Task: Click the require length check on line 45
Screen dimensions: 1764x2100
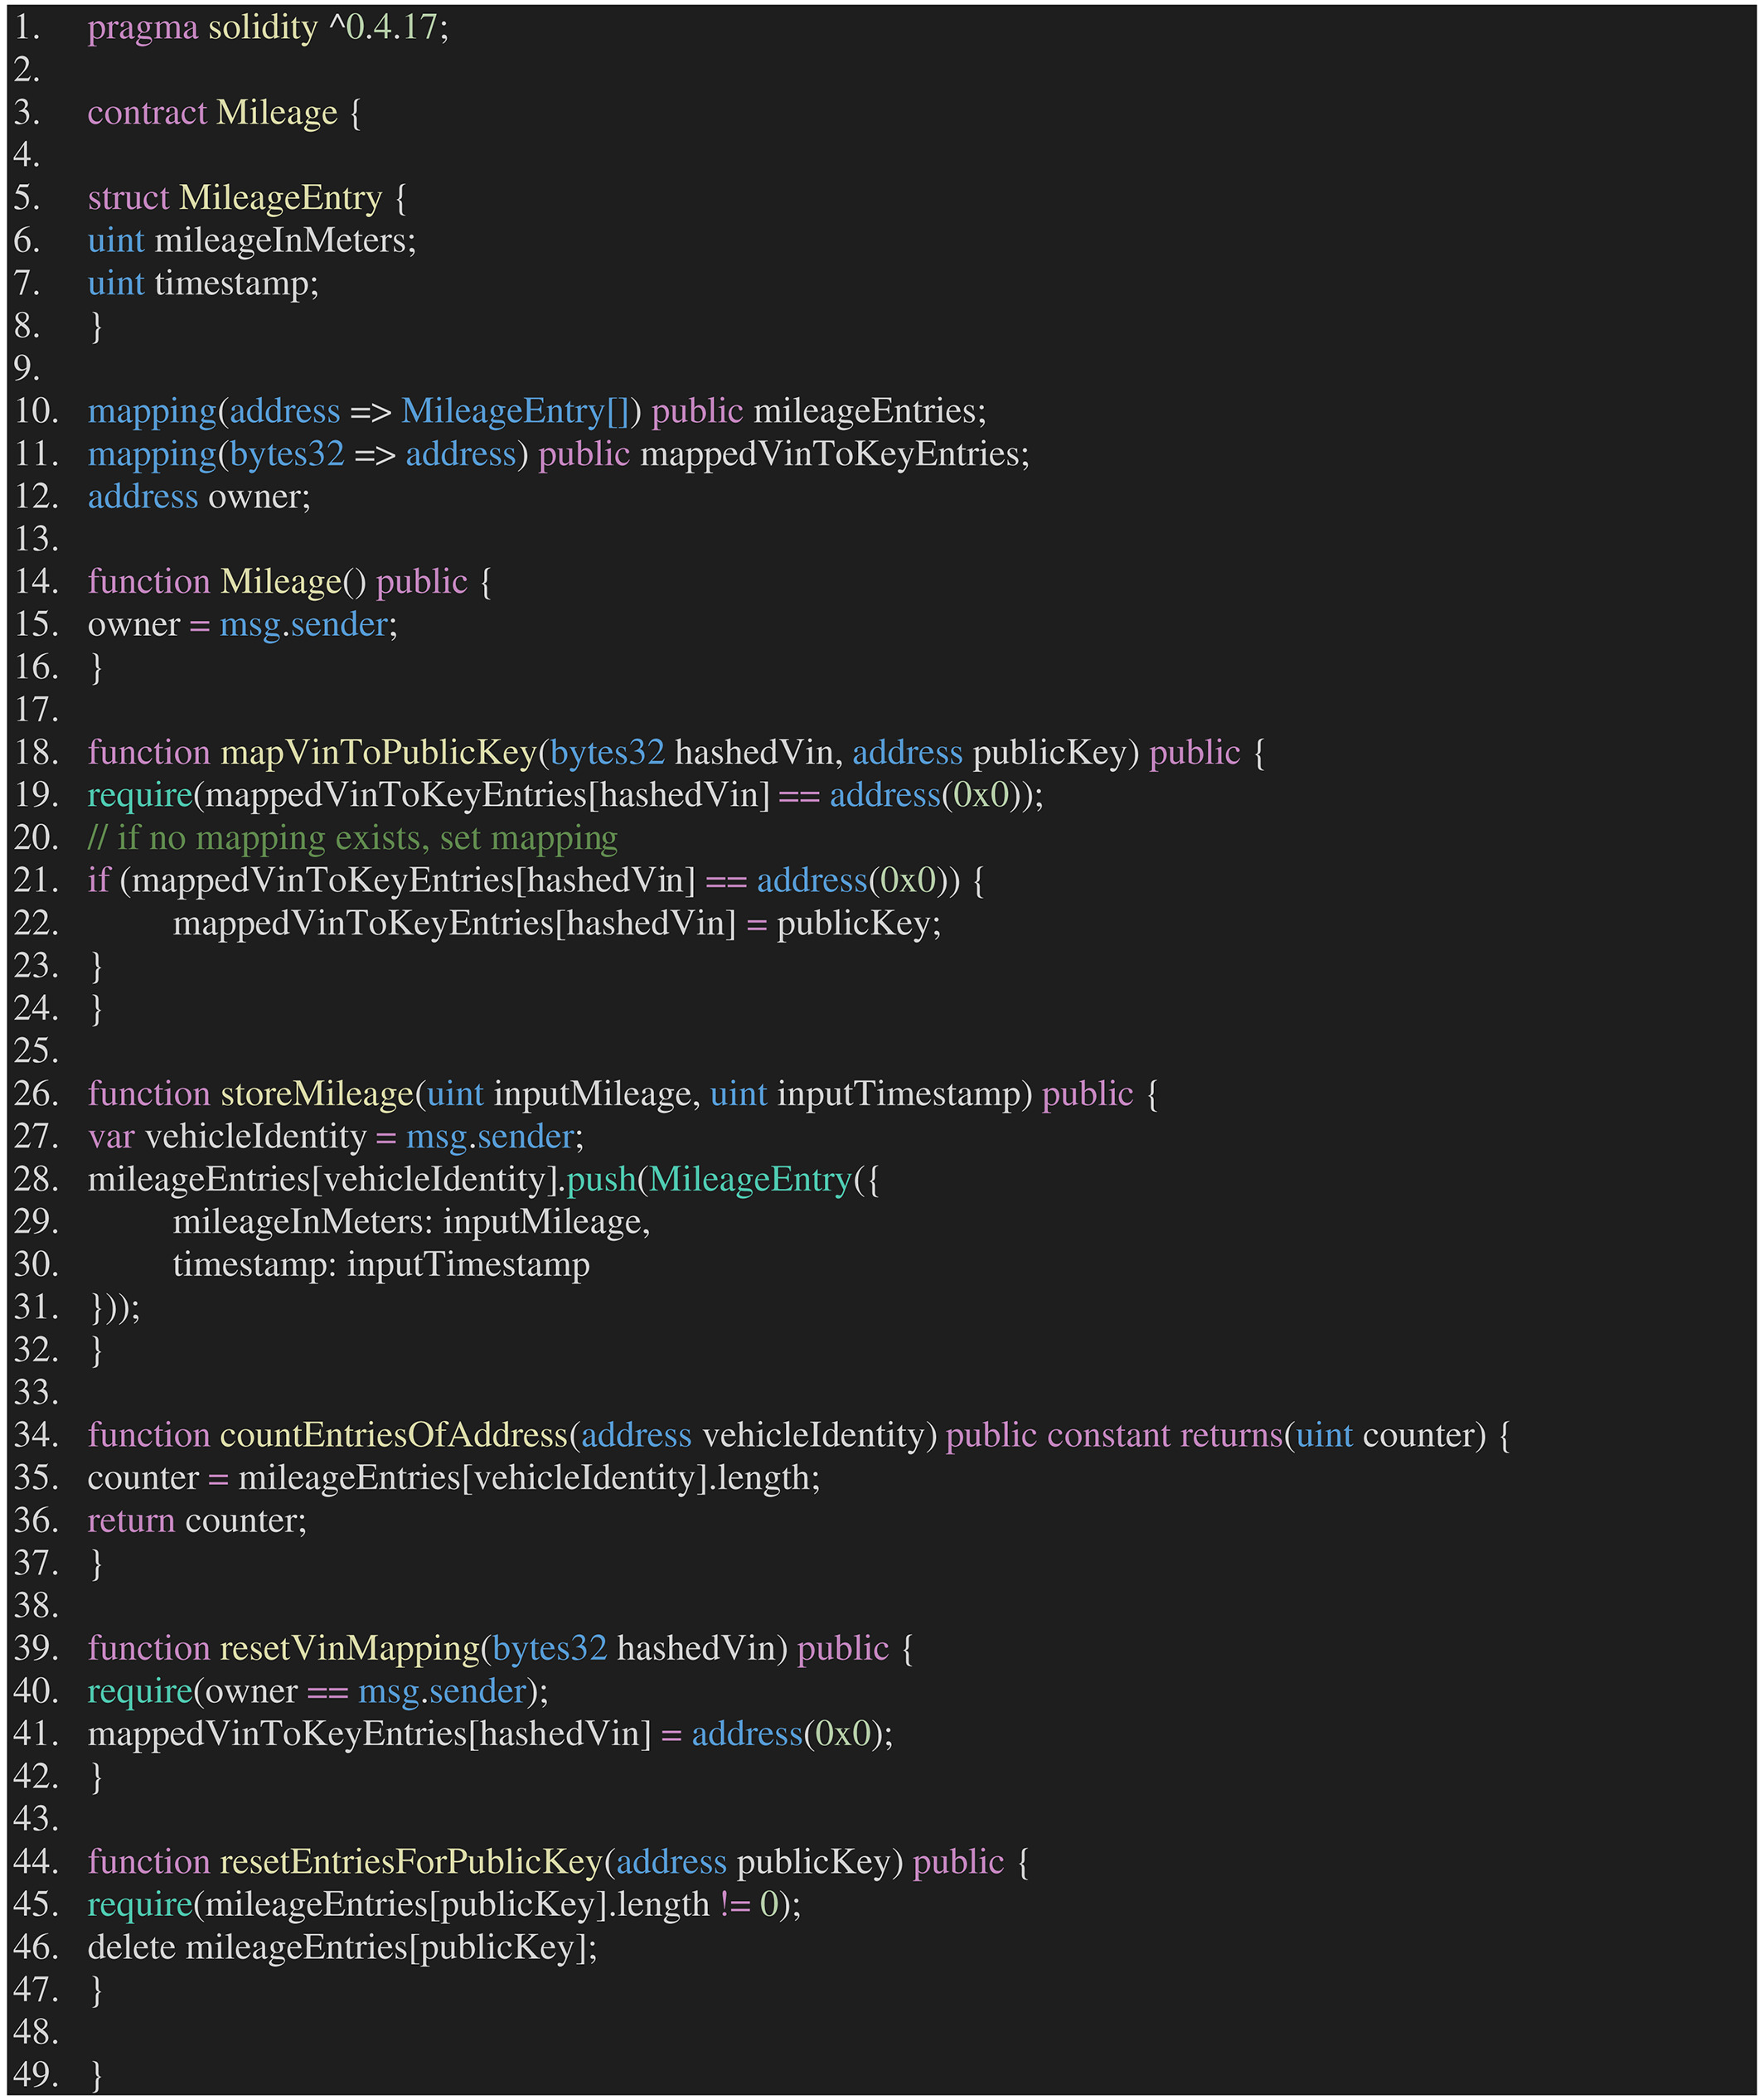Action: [444, 1905]
